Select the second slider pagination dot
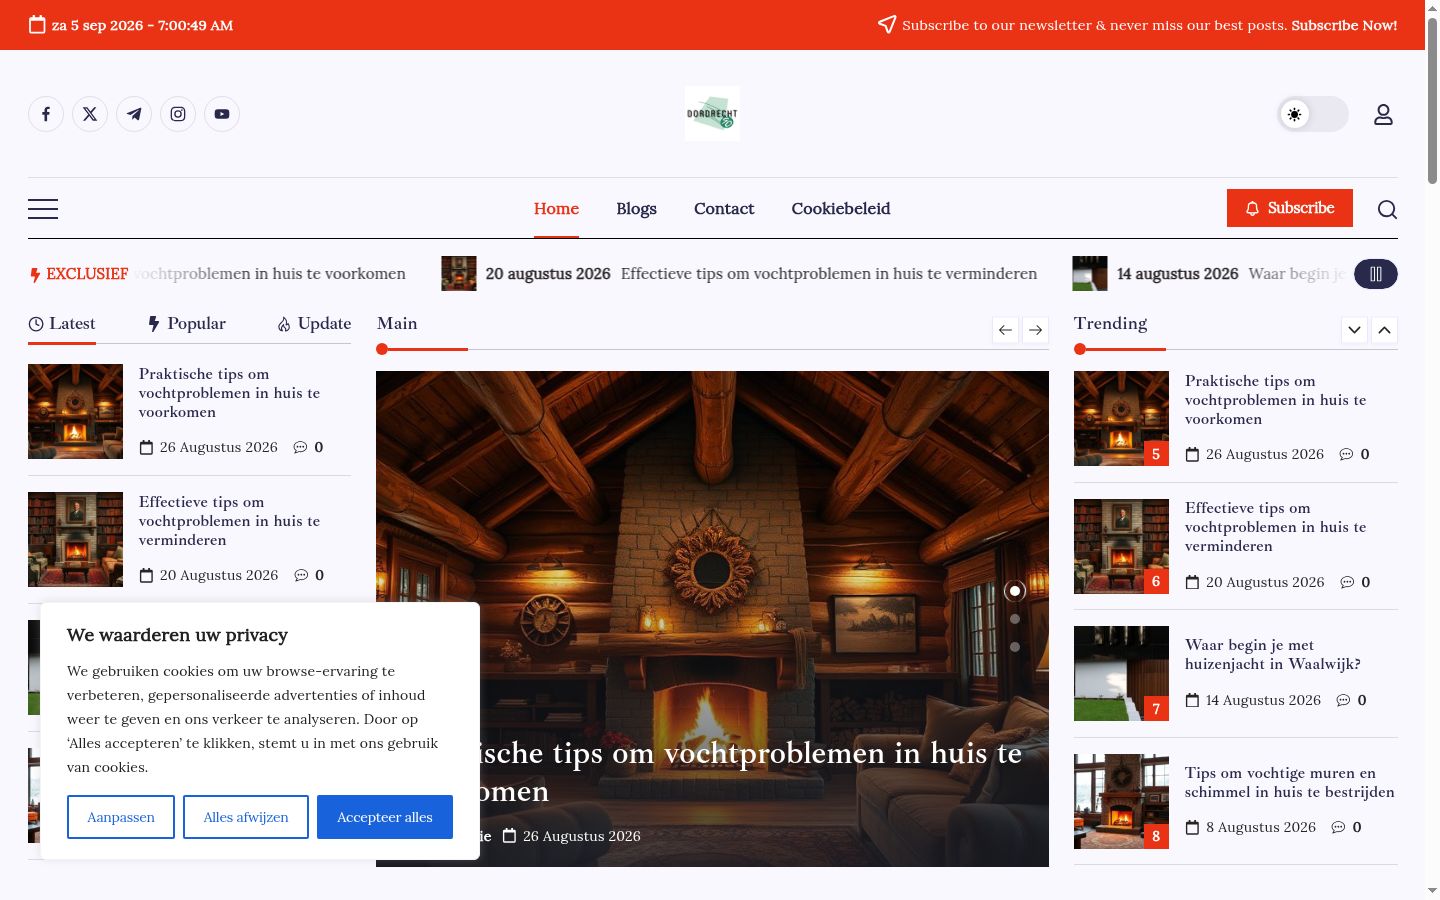The height and width of the screenshot is (900, 1440). [1015, 619]
